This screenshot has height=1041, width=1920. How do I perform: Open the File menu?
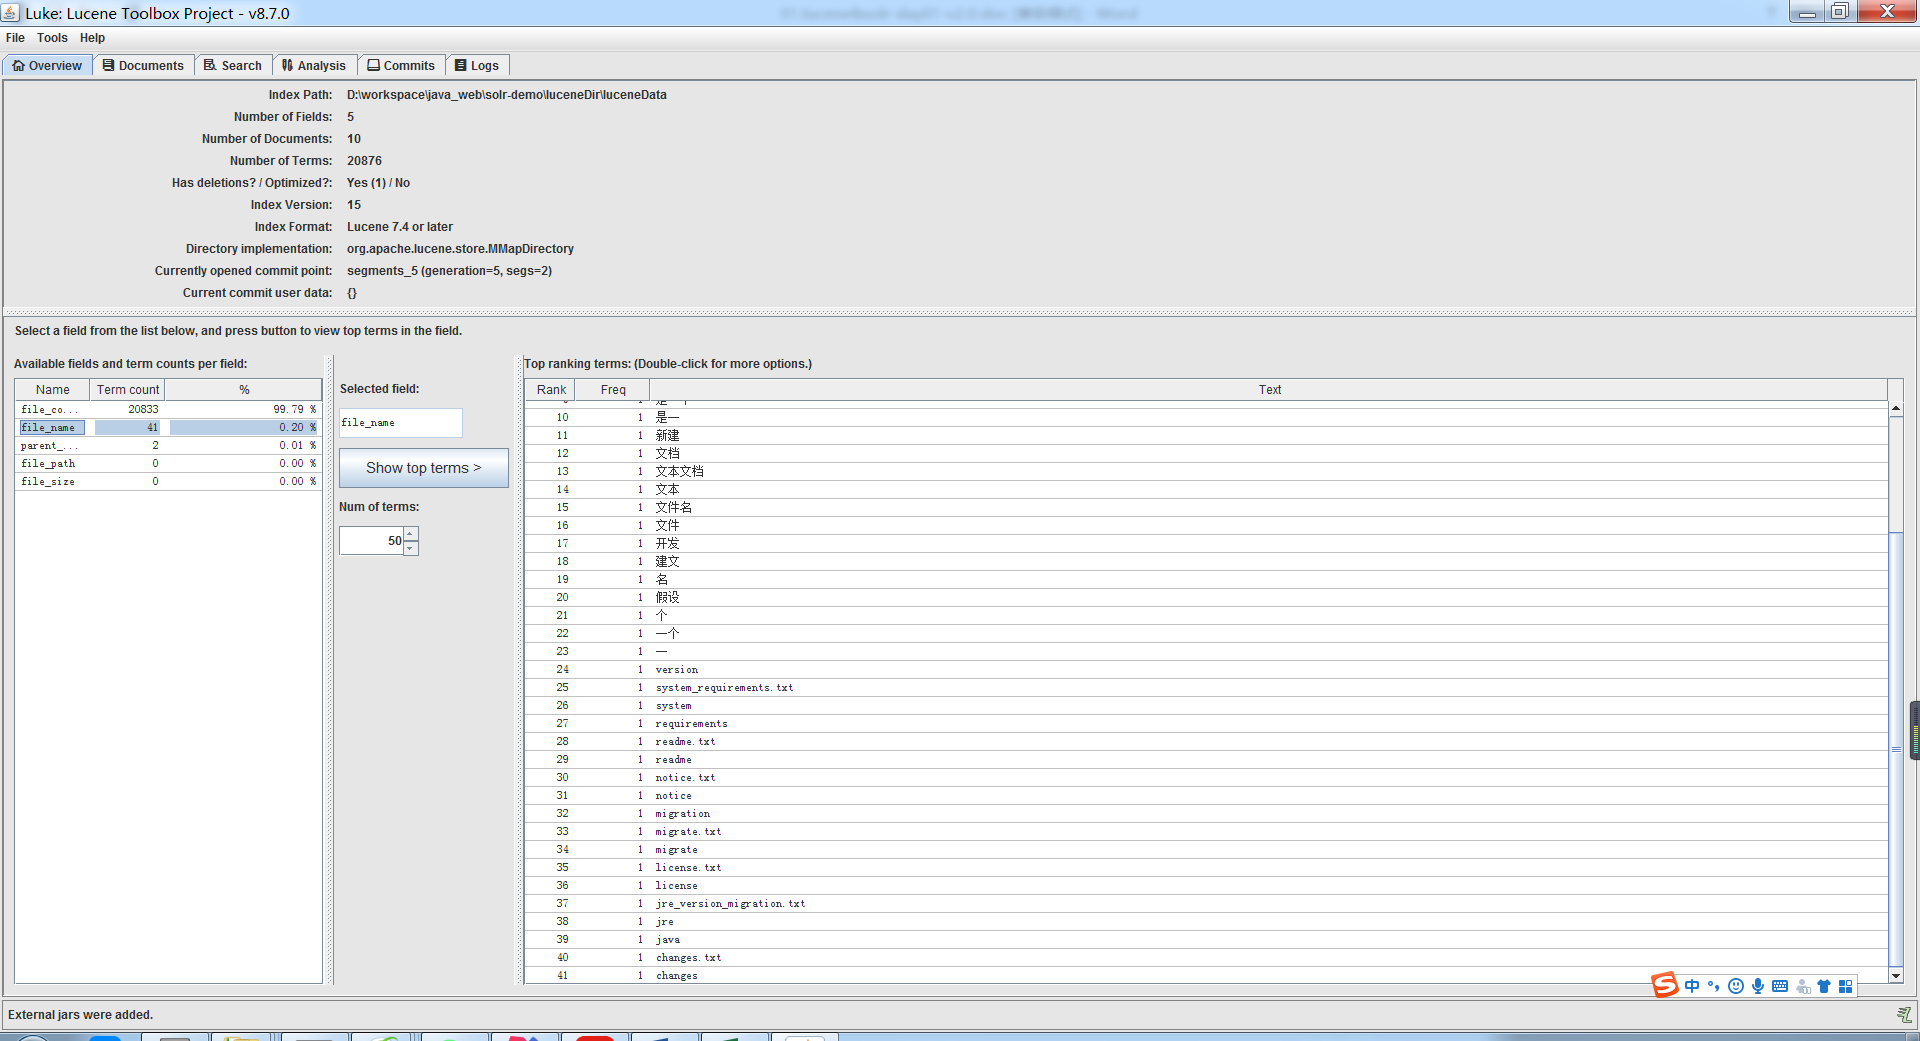[x=15, y=38]
